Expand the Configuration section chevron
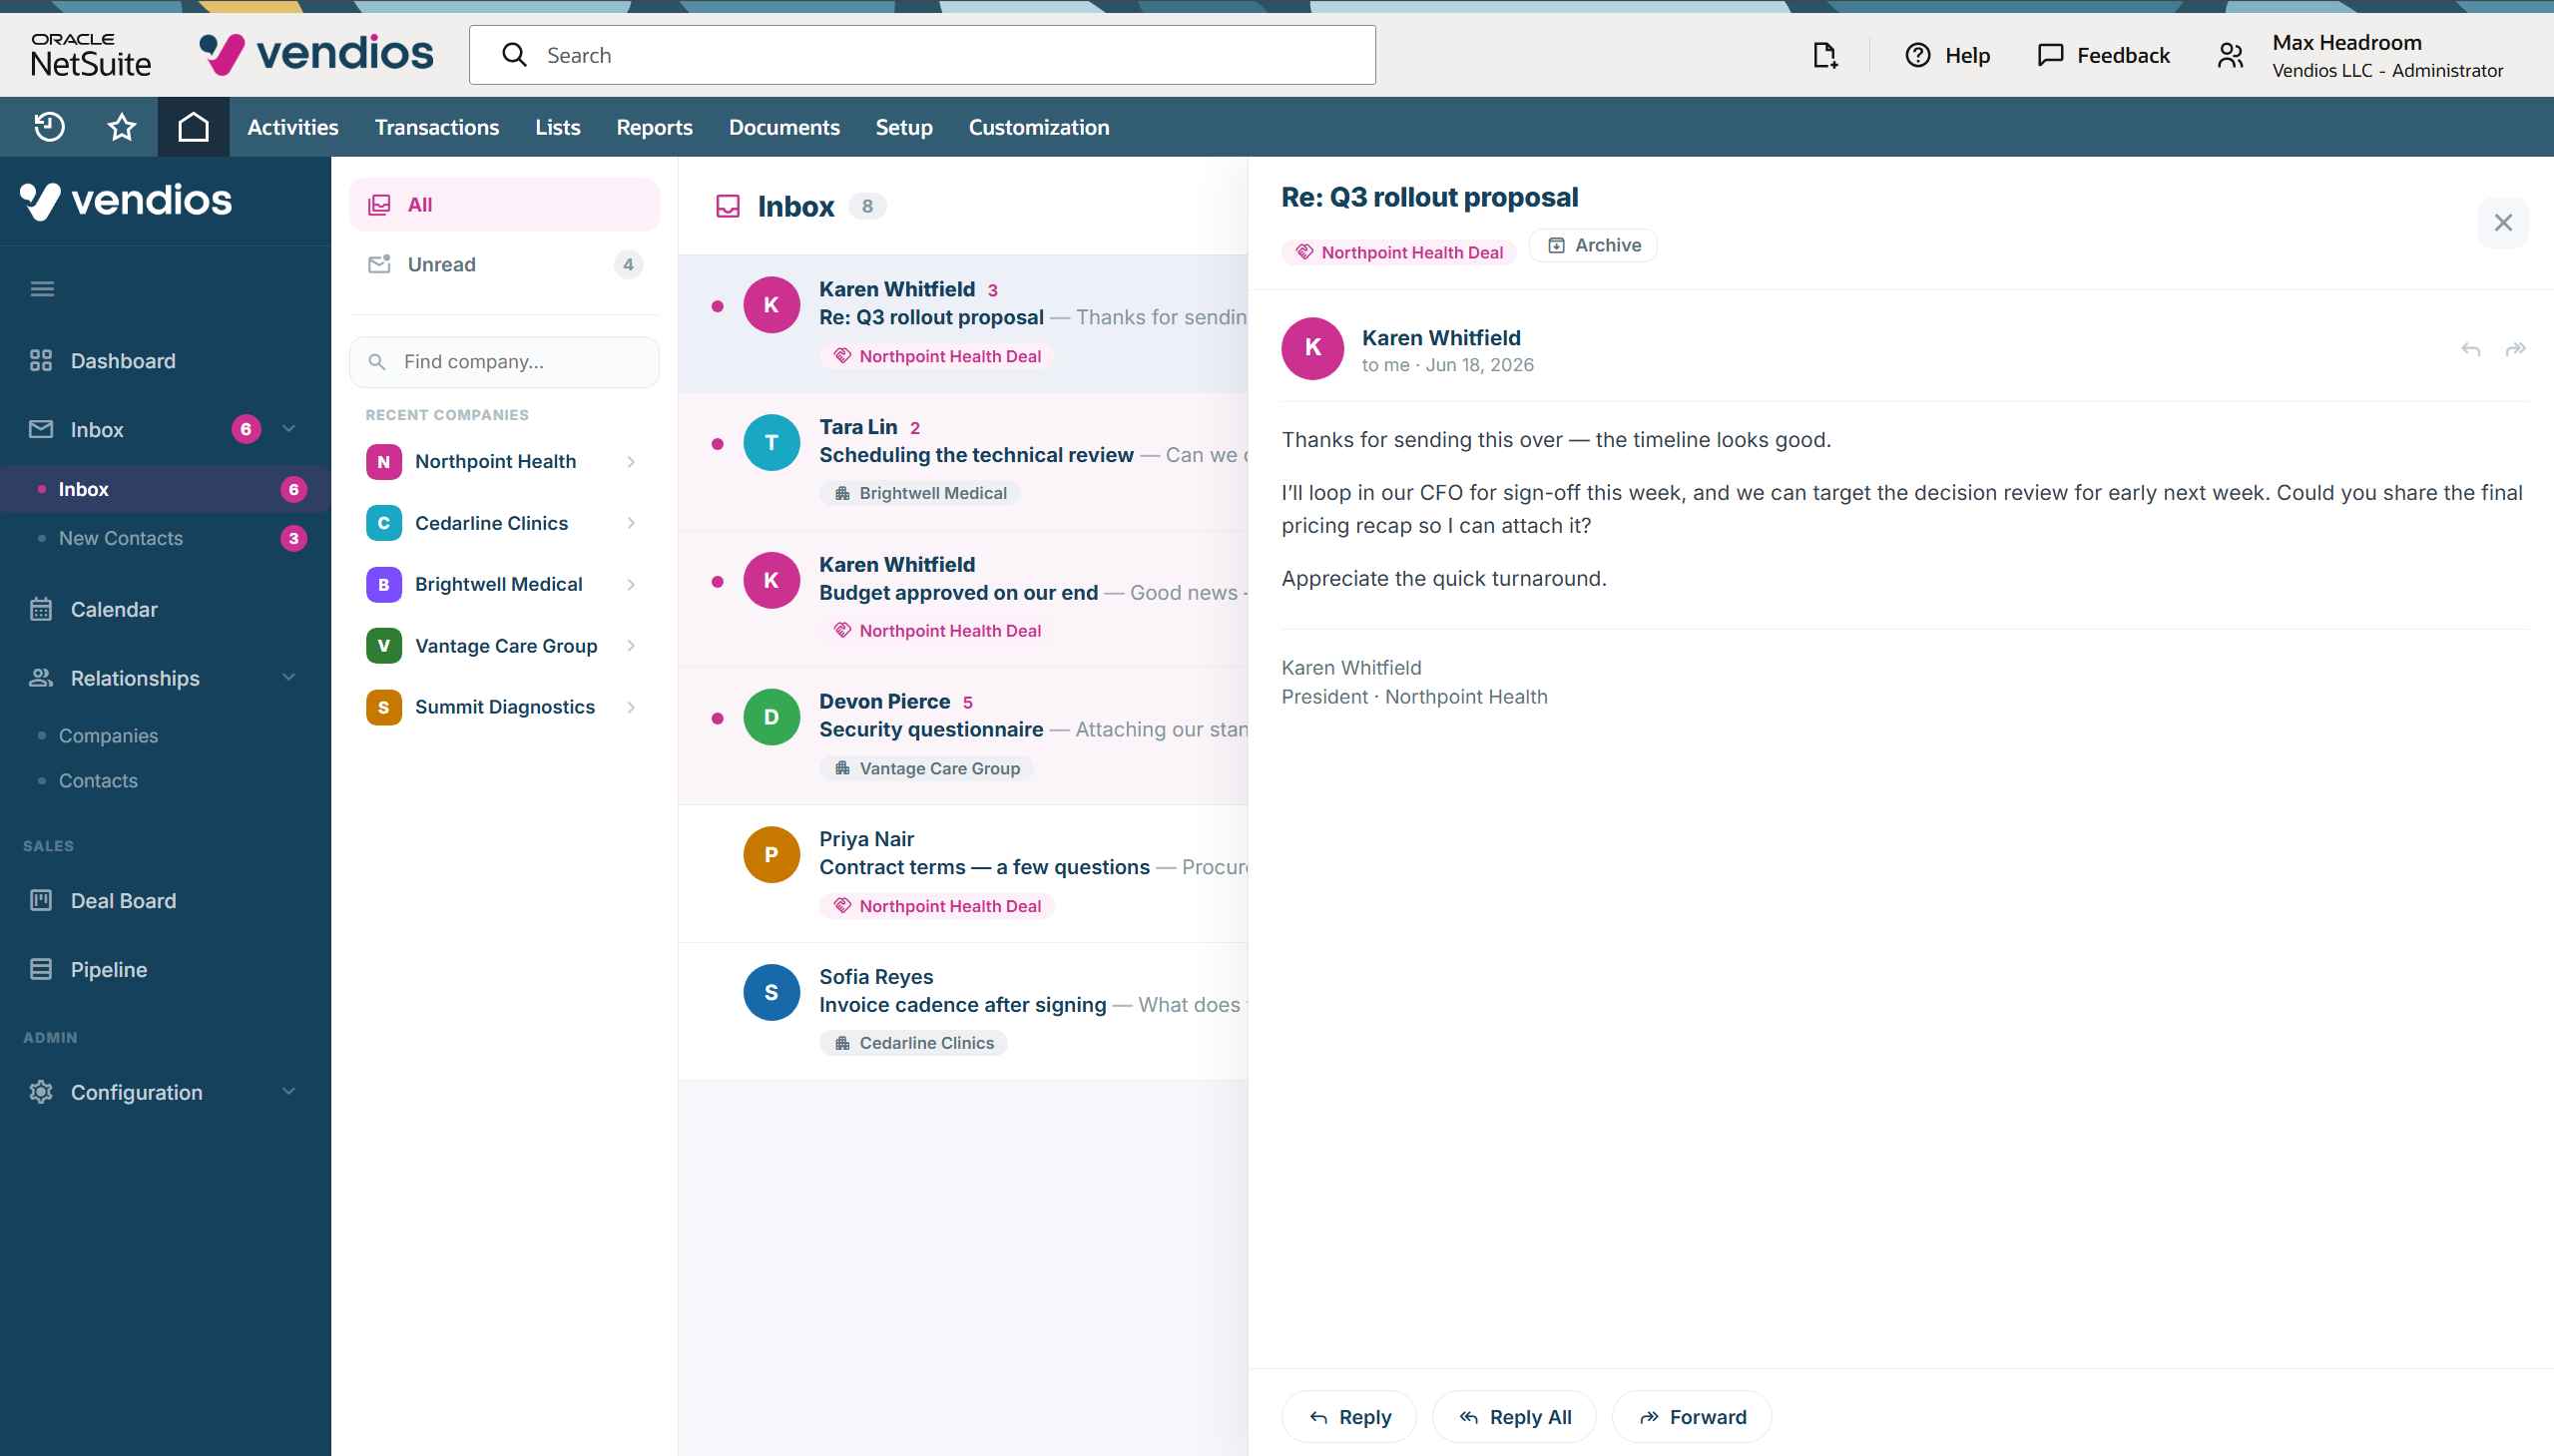 (x=289, y=1091)
